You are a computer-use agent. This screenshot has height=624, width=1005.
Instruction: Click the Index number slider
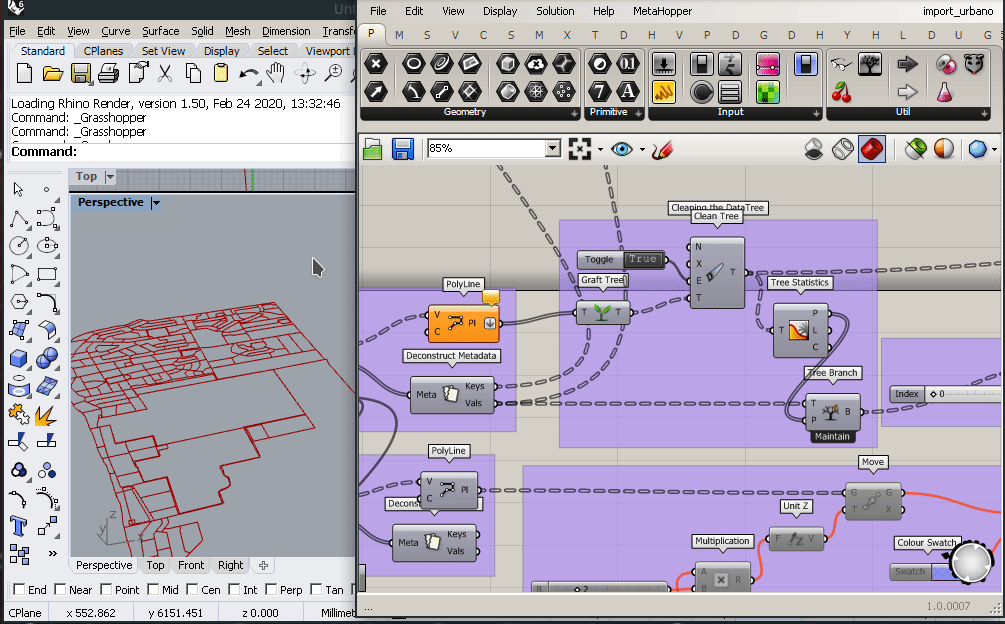point(945,394)
